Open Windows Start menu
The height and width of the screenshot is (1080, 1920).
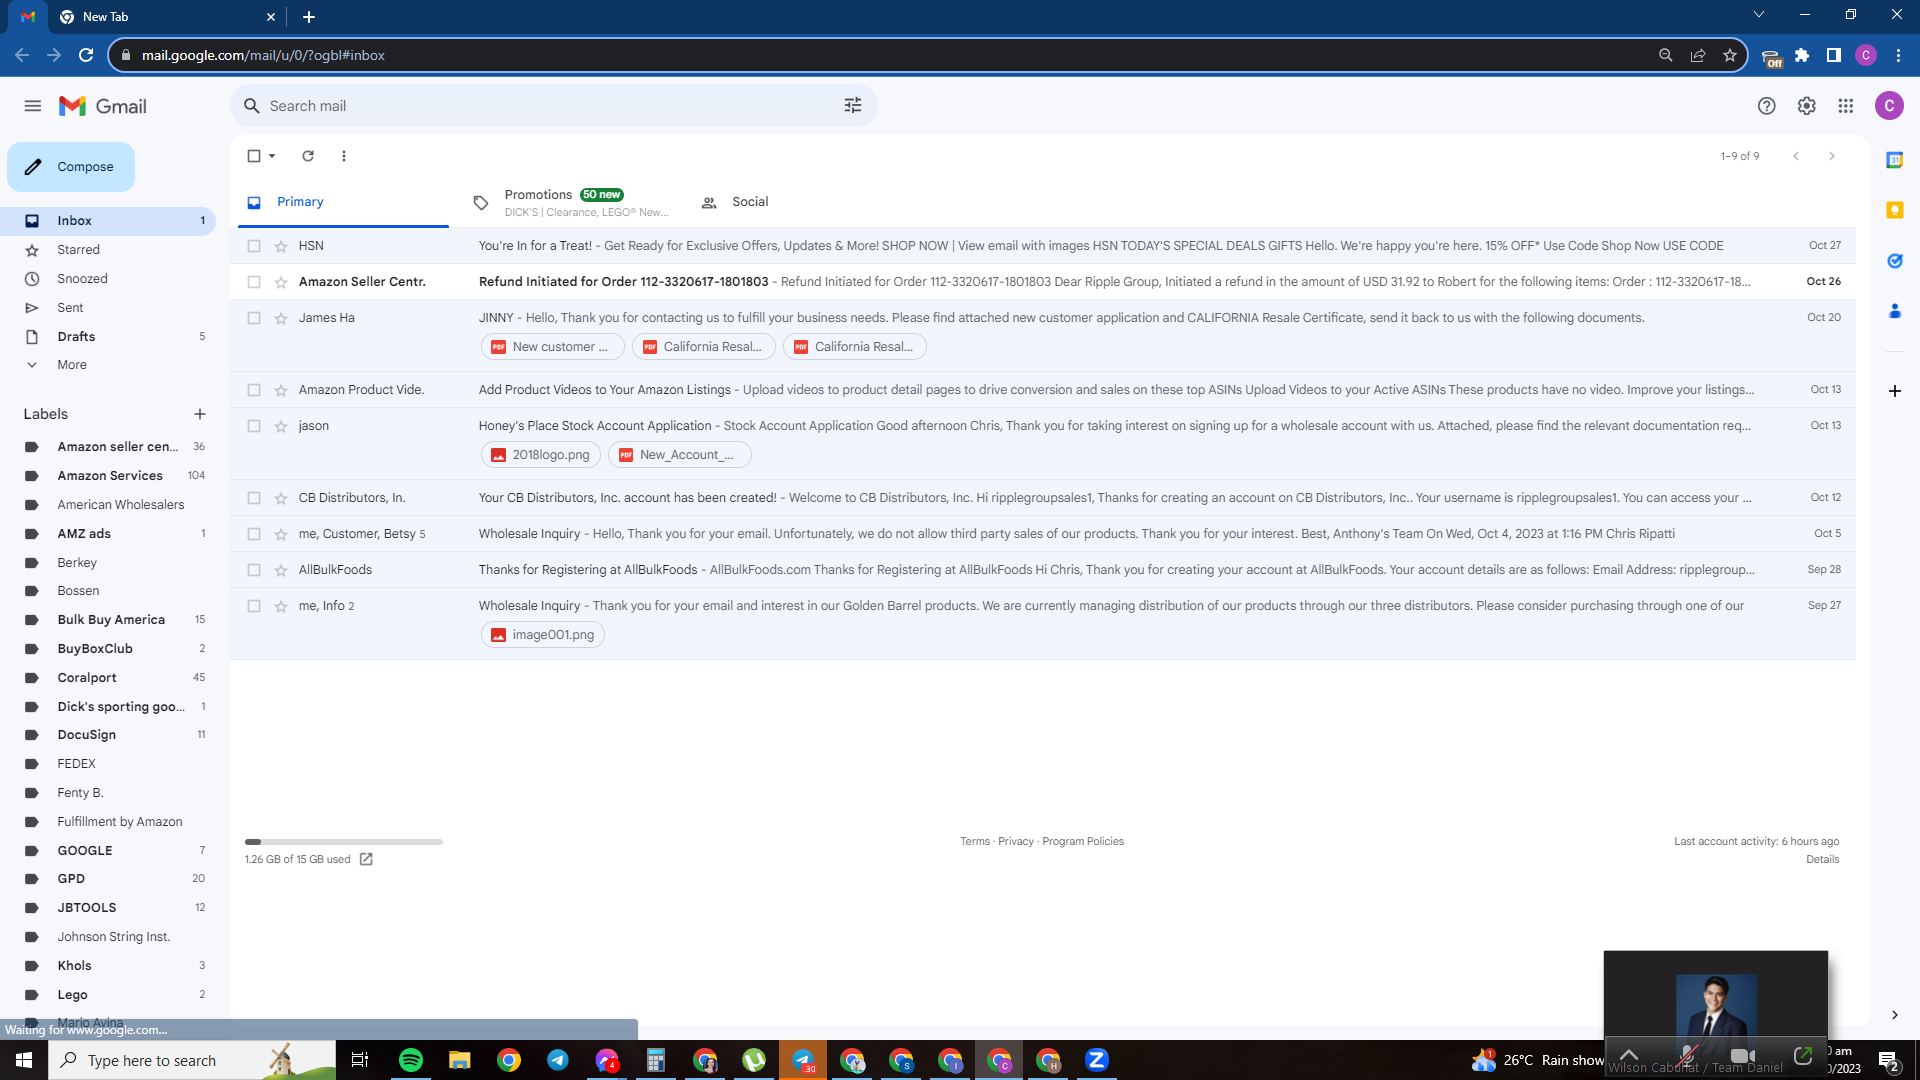click(x=24, y=1060)
